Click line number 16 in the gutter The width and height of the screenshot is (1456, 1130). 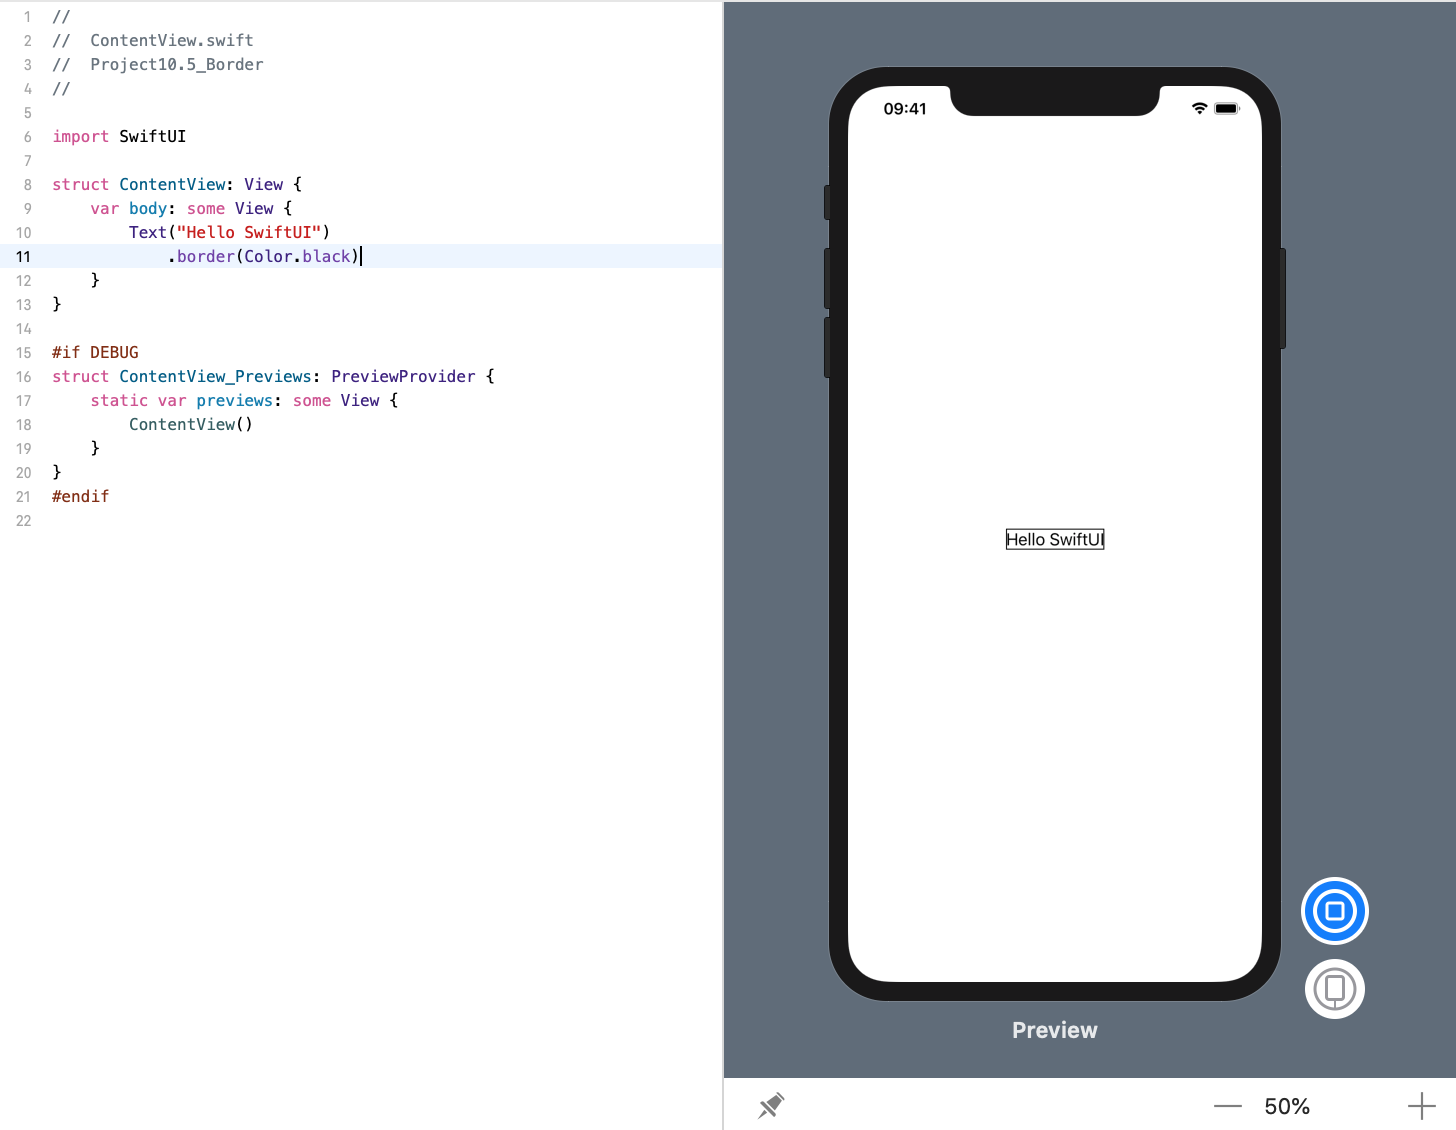(x=23, y=376)
